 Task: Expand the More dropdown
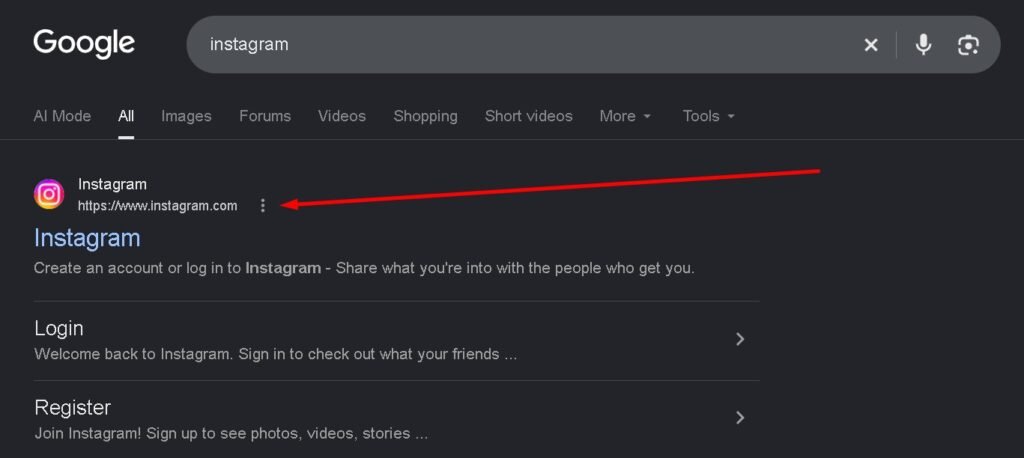(625, 116)
